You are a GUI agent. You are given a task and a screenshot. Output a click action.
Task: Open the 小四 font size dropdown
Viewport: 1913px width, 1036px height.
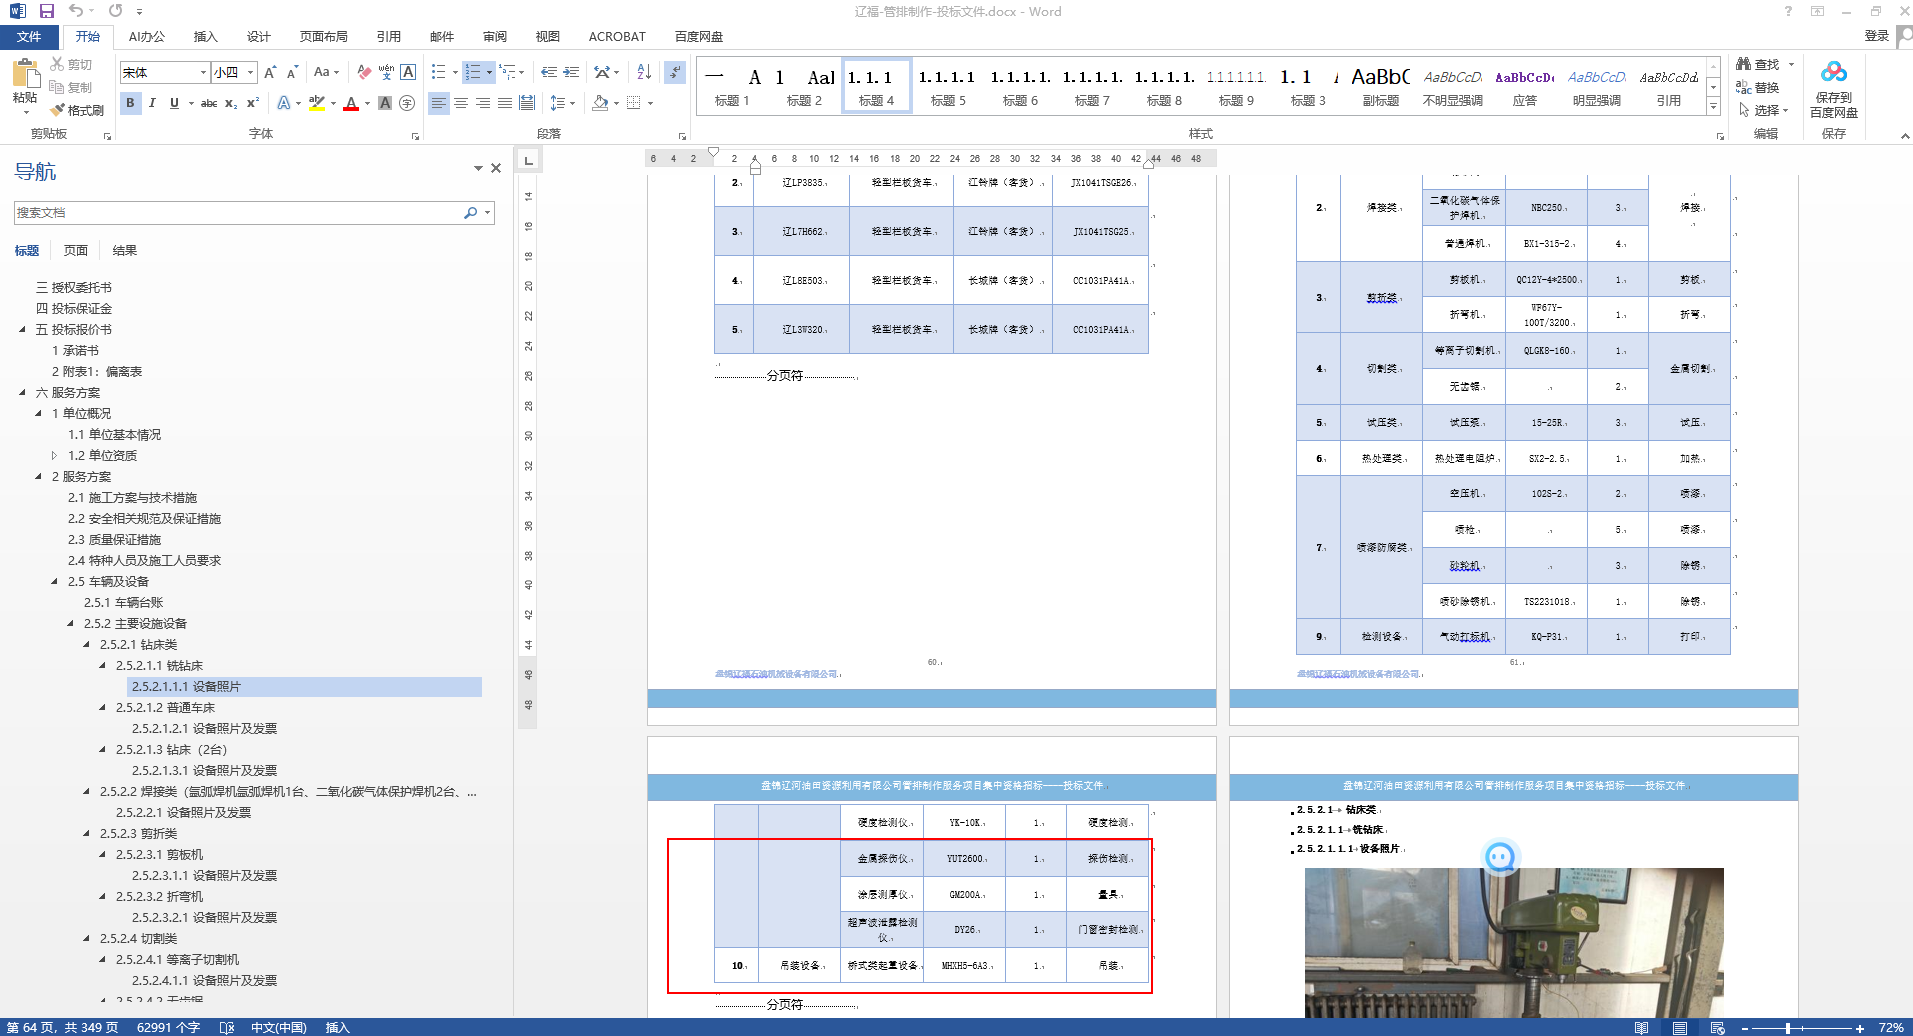point(250,72)
